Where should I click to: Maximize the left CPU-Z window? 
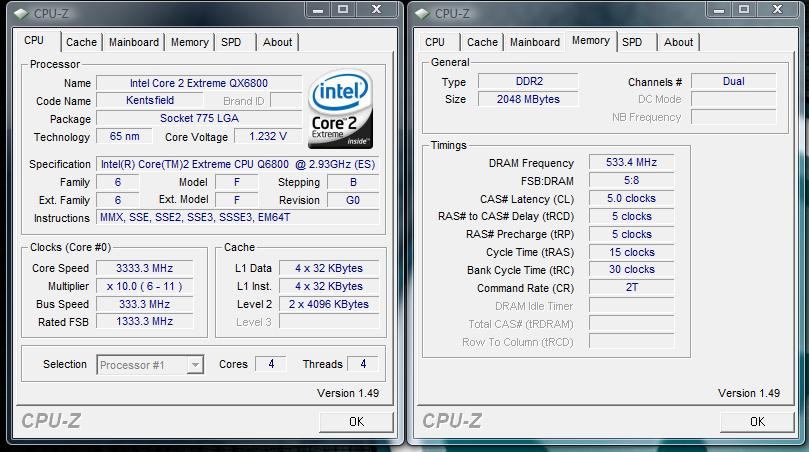pyautogui.click(x=343, y=10)
